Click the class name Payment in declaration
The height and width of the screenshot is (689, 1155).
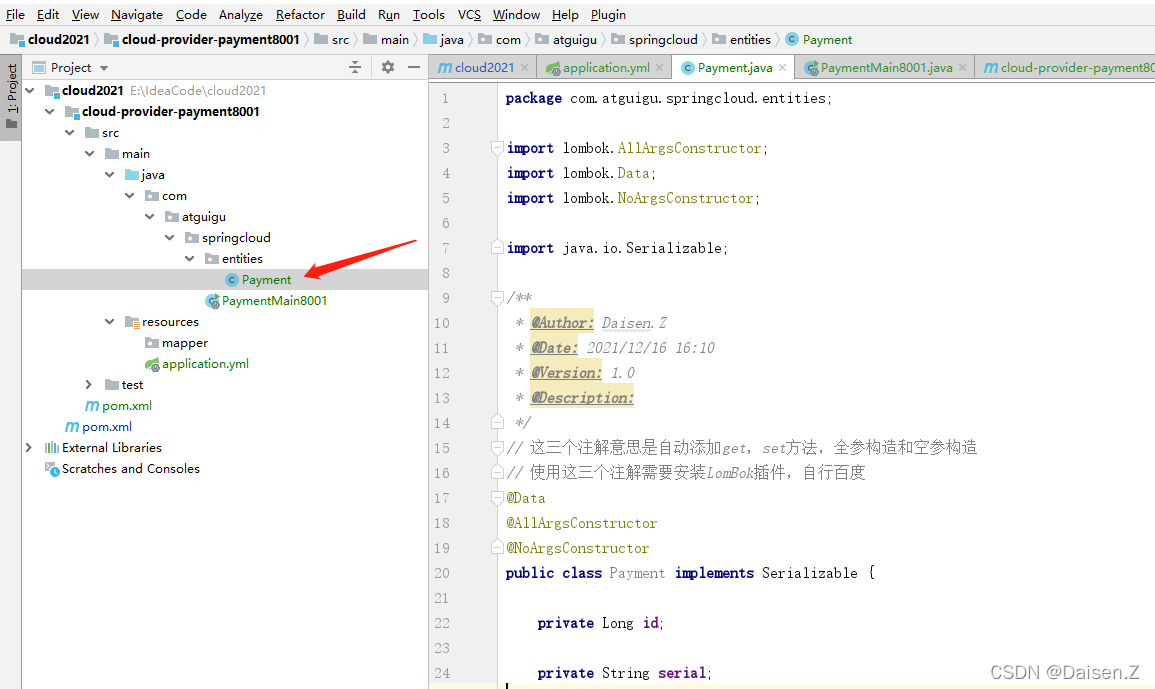tap(637, 573)
